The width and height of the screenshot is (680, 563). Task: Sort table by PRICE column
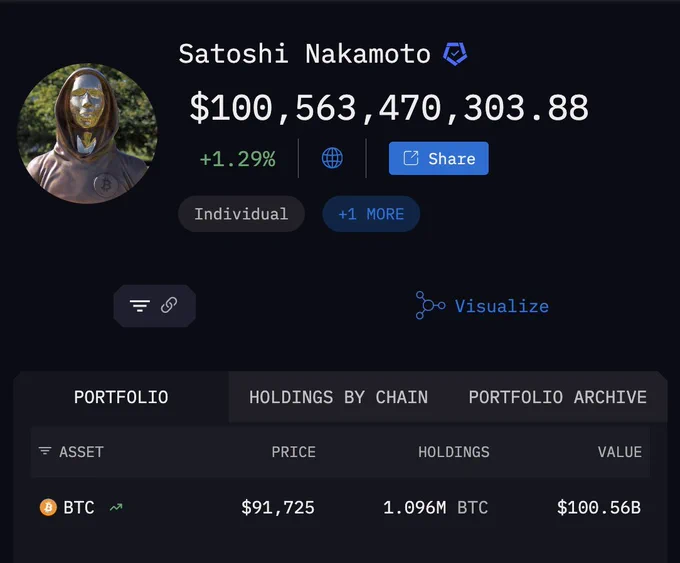click(294, 452)
